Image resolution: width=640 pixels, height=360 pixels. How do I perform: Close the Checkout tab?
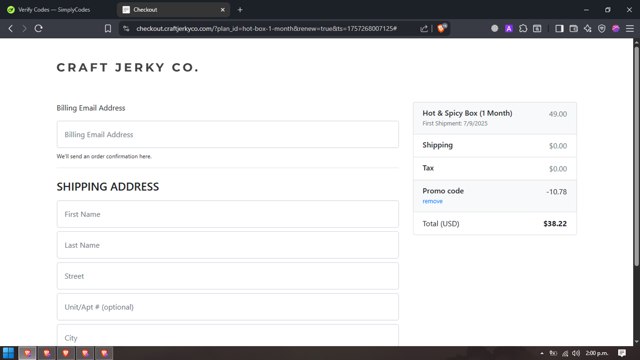(x=222, y=9)
